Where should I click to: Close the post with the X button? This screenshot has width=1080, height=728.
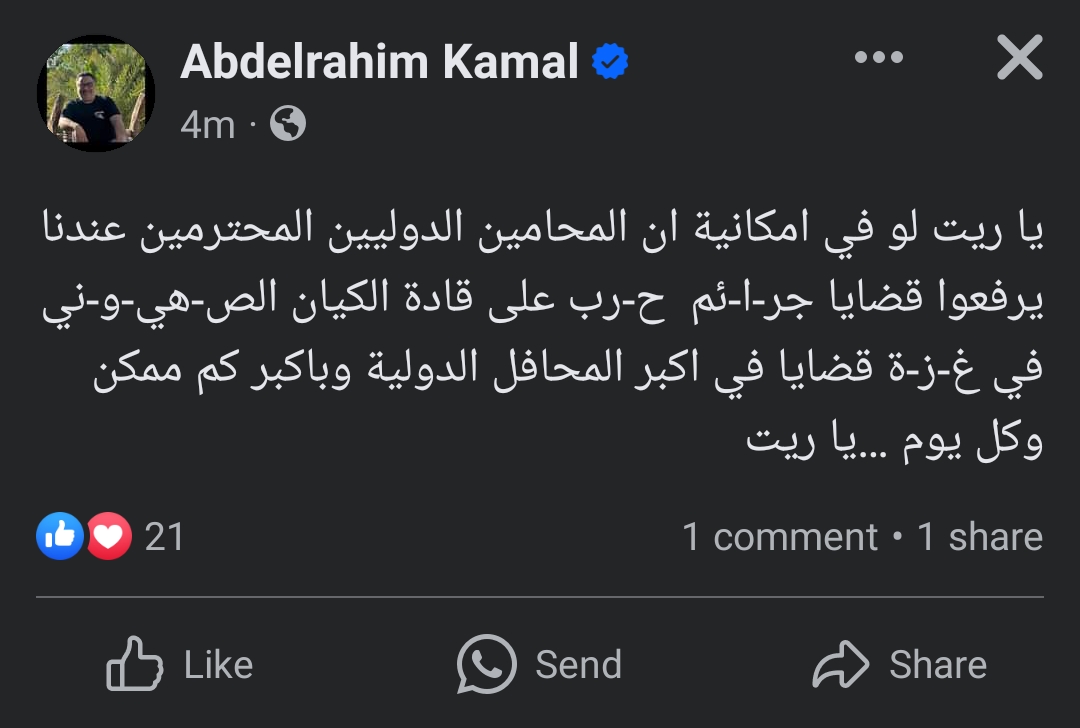click(x=1019, y=60)
